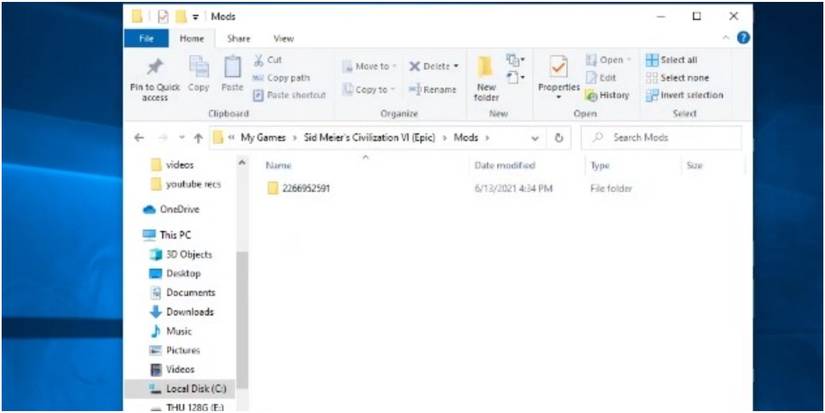Paste shortcut in Mods folder
This screenshot has width=825, height=413.
(289, 95)
